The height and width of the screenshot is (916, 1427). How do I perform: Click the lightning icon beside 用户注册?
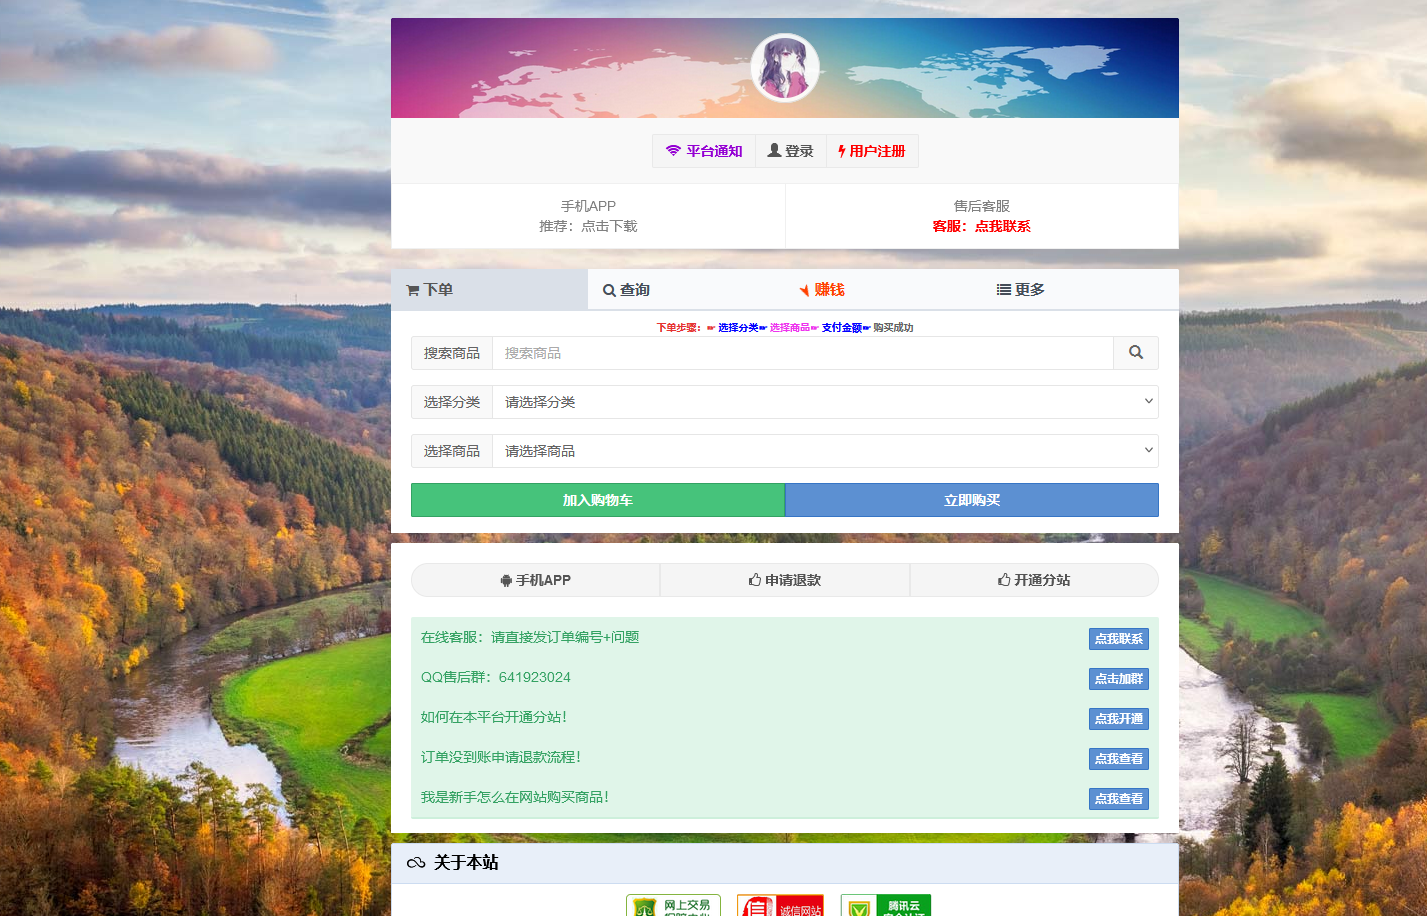point(842,151)
